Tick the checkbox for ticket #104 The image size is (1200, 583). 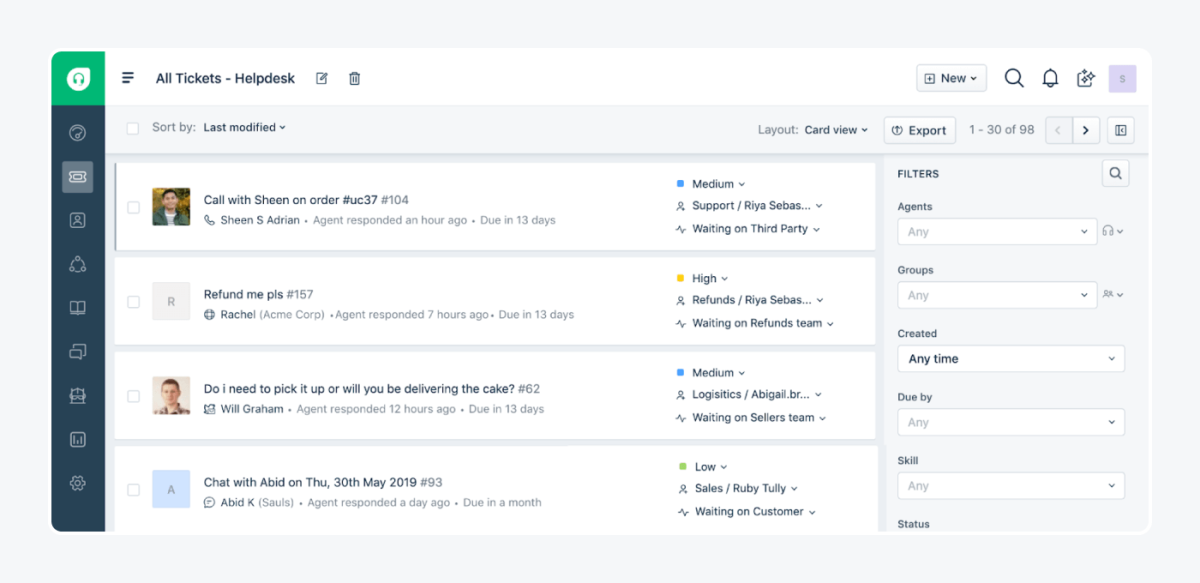[132, 206]
